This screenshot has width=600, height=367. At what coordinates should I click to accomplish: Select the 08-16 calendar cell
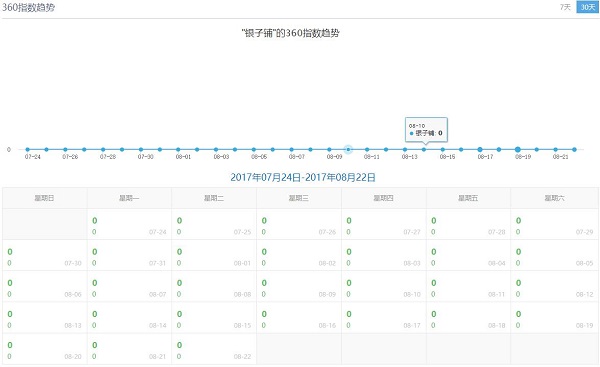(x=299, y=318)
